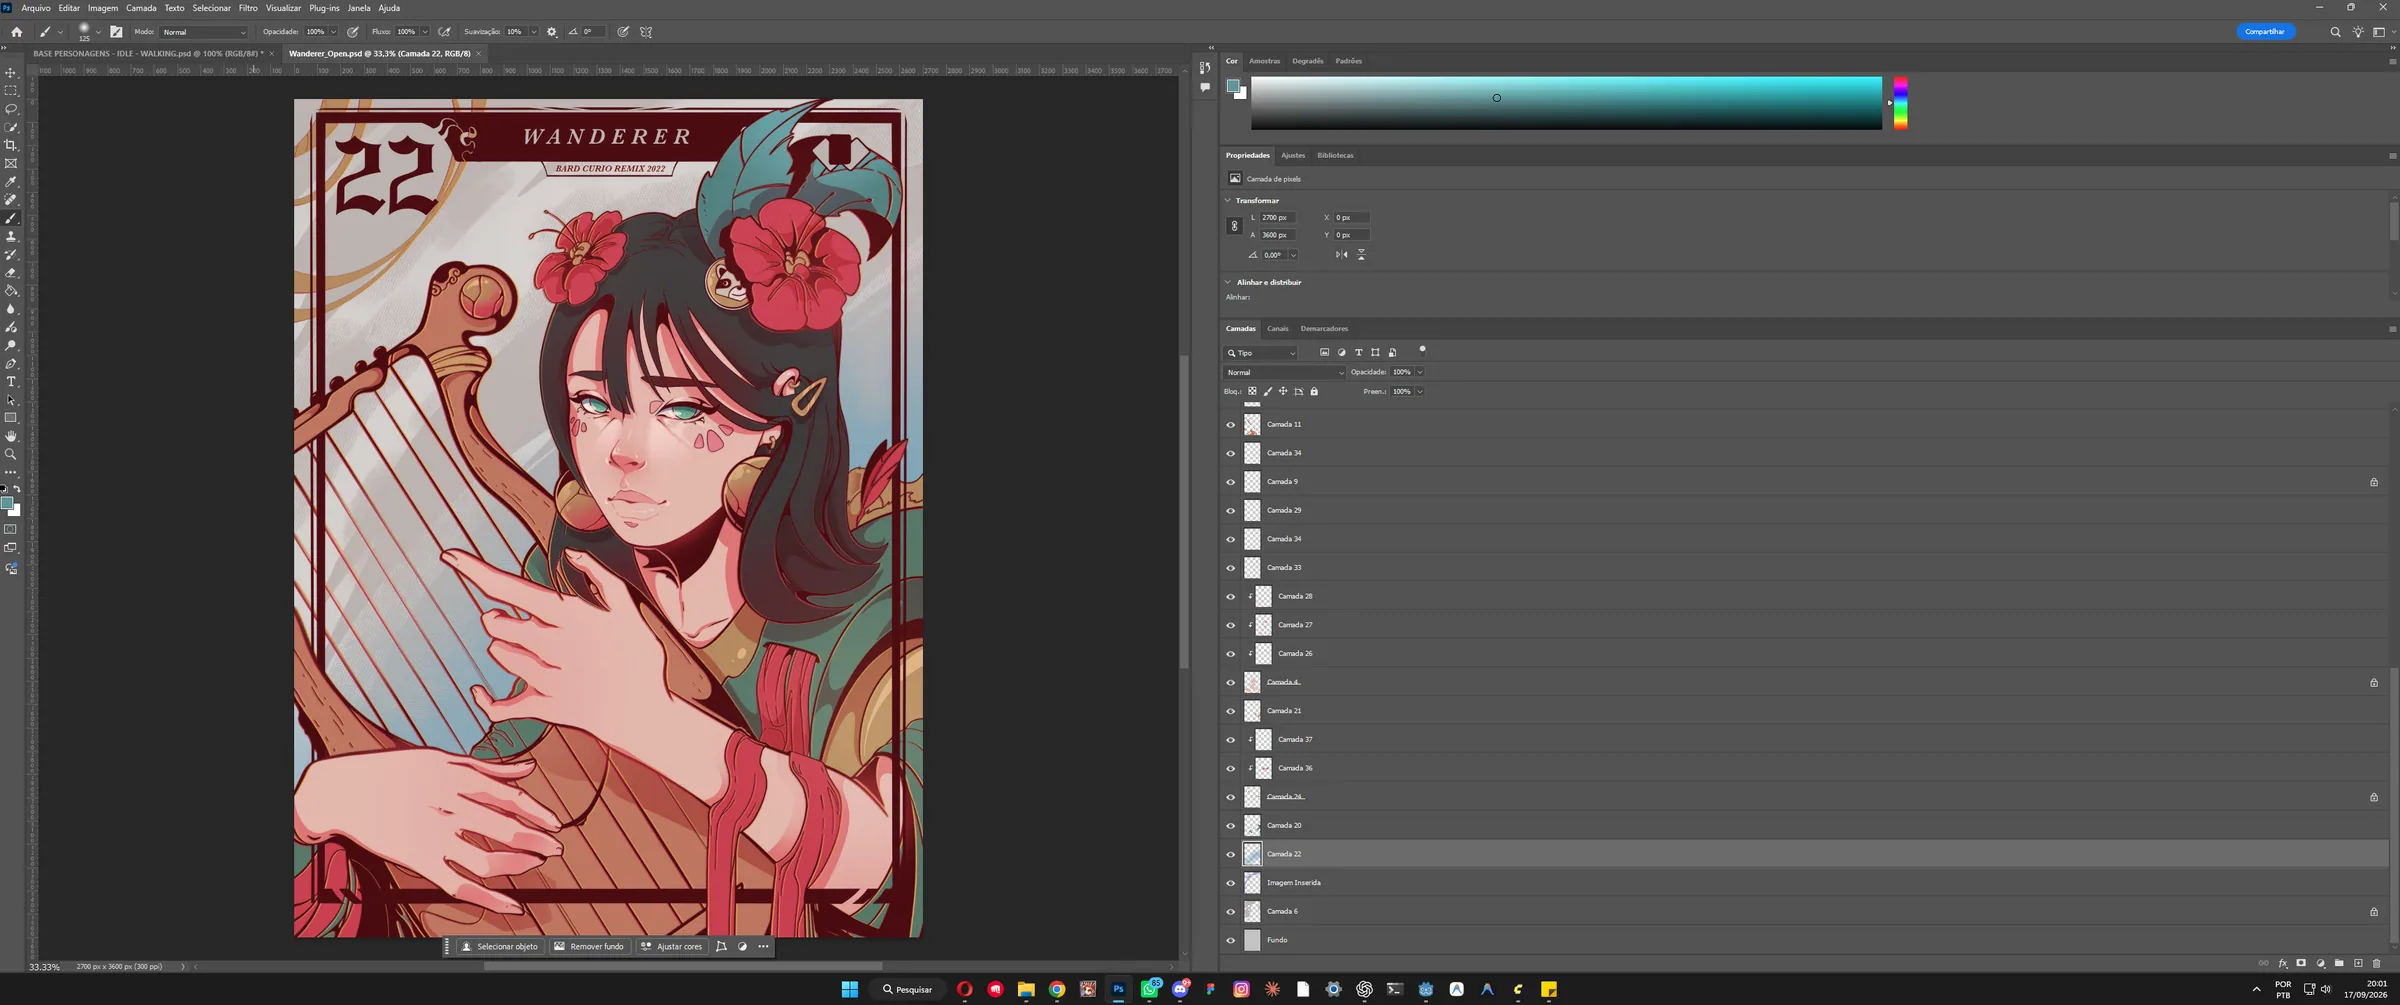The width and height of the screenshot is (2400, 1005).
Task: Select the Hand tool
Action: pyautogui.click(x=11, y=436)
